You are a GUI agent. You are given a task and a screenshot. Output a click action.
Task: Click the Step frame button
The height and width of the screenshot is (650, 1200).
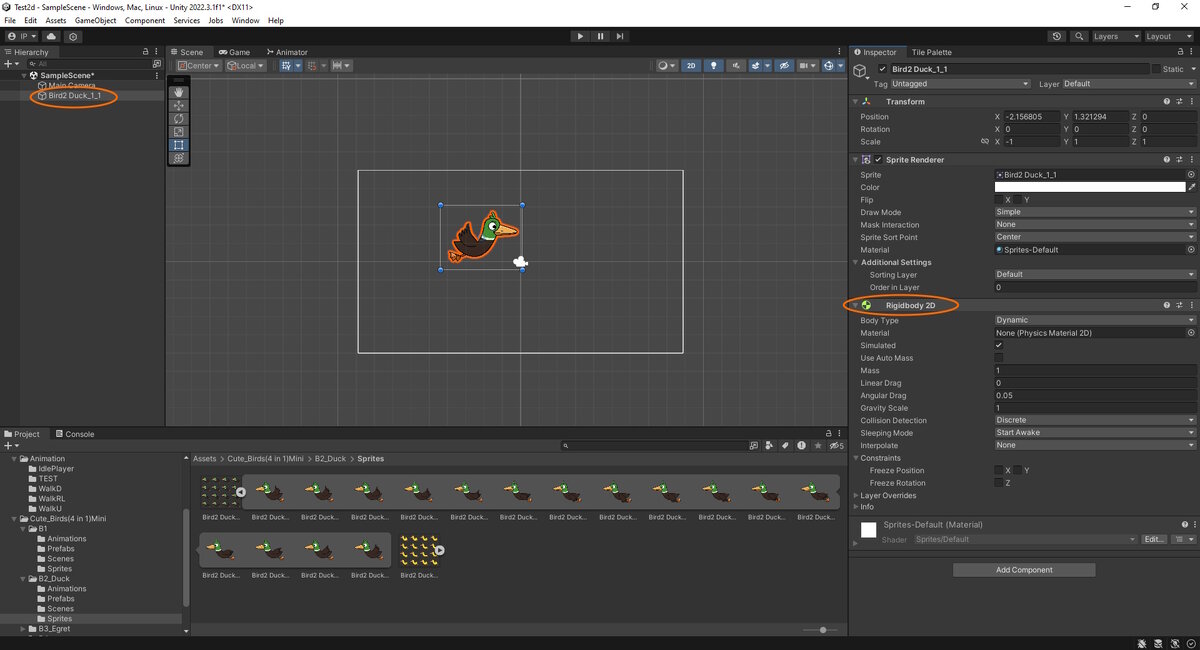pos(621,36)
